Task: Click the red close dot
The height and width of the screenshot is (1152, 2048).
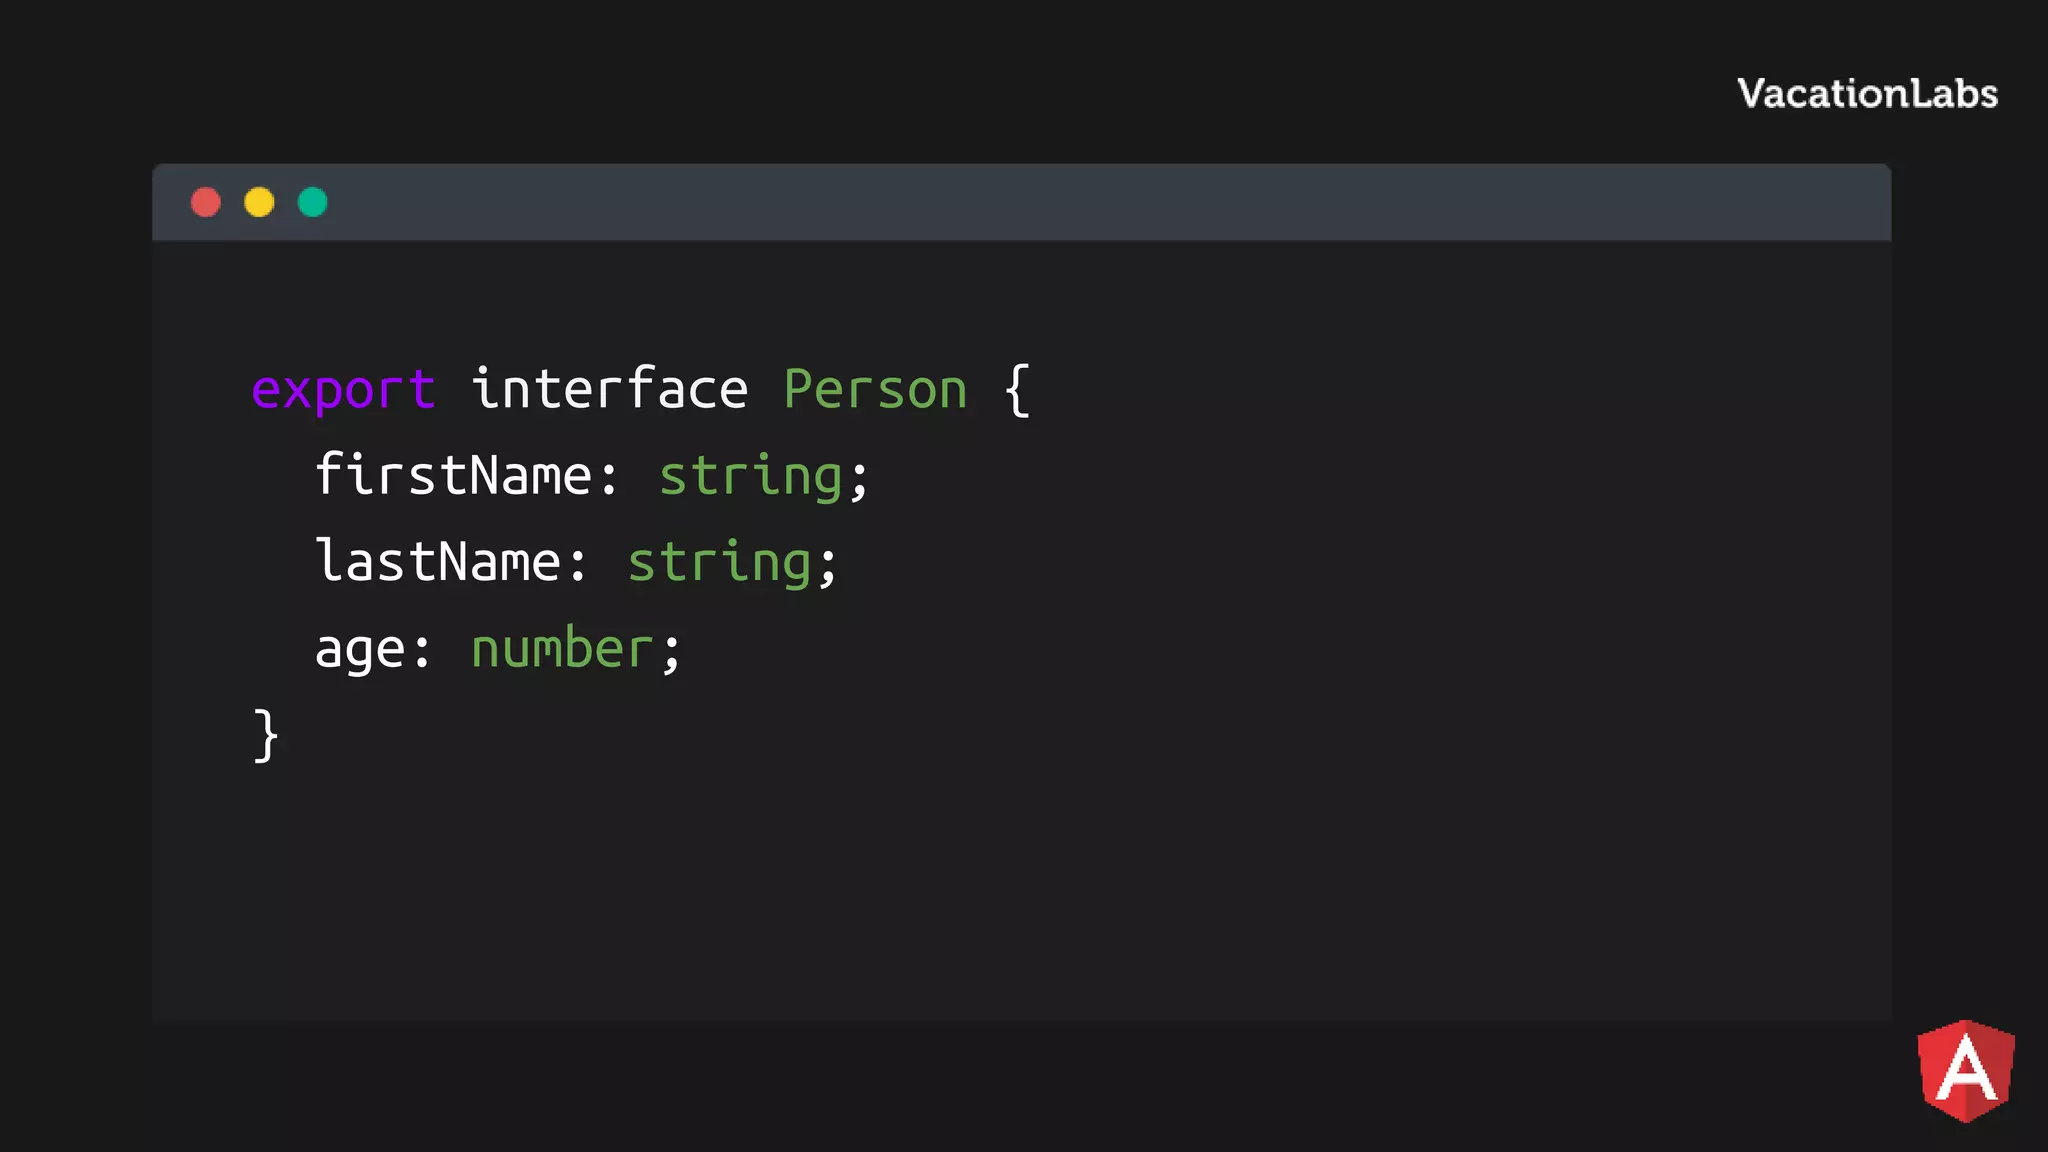Action: 206,202
